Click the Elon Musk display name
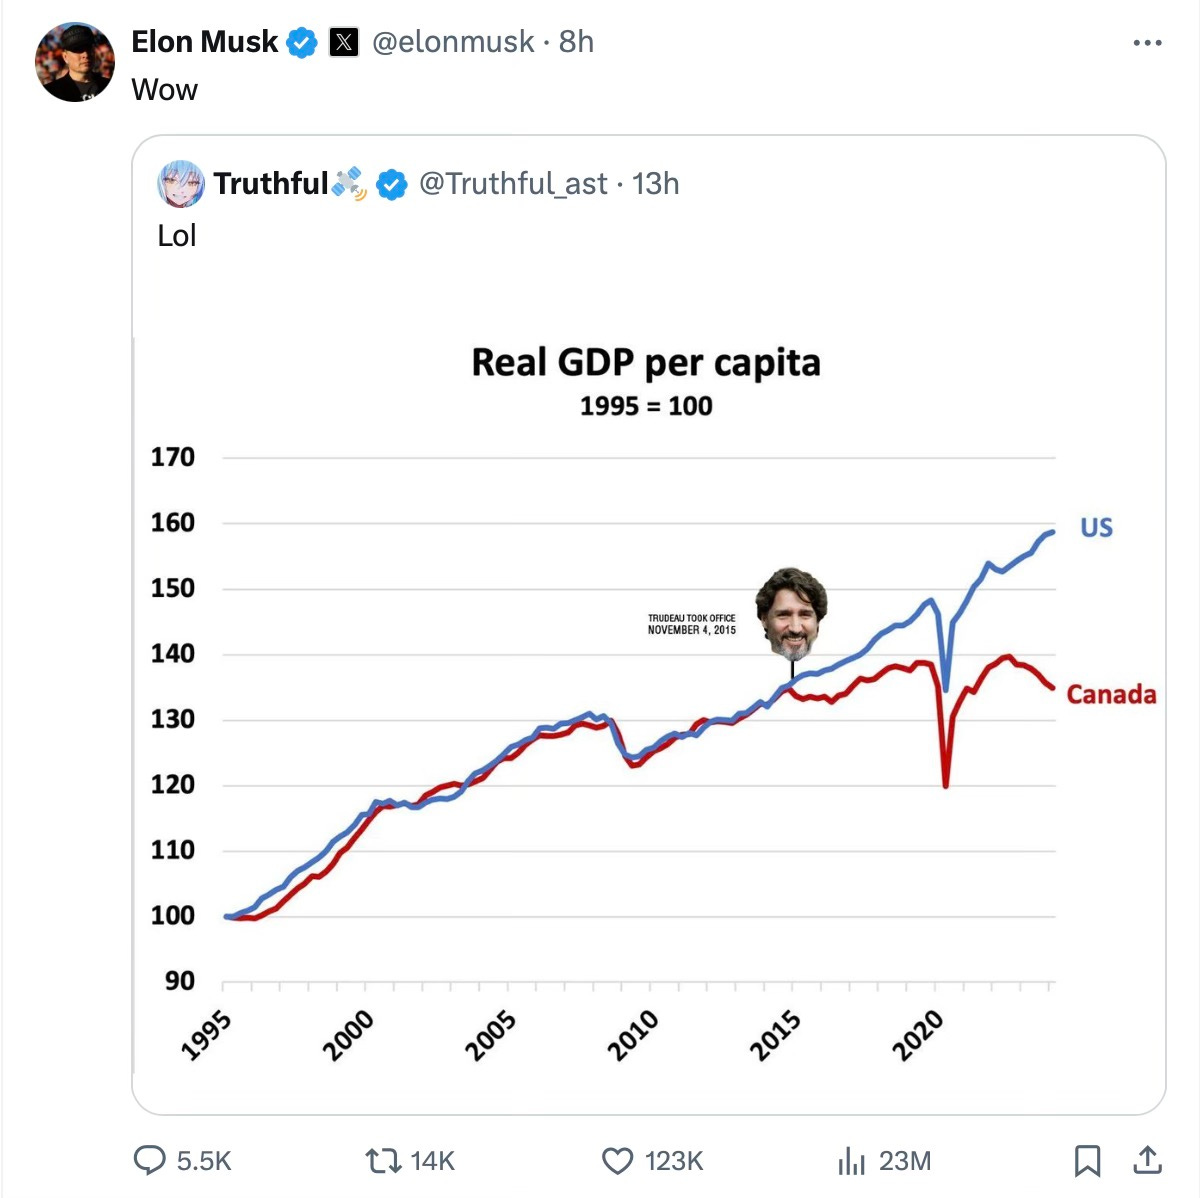 tap(205, 42)
